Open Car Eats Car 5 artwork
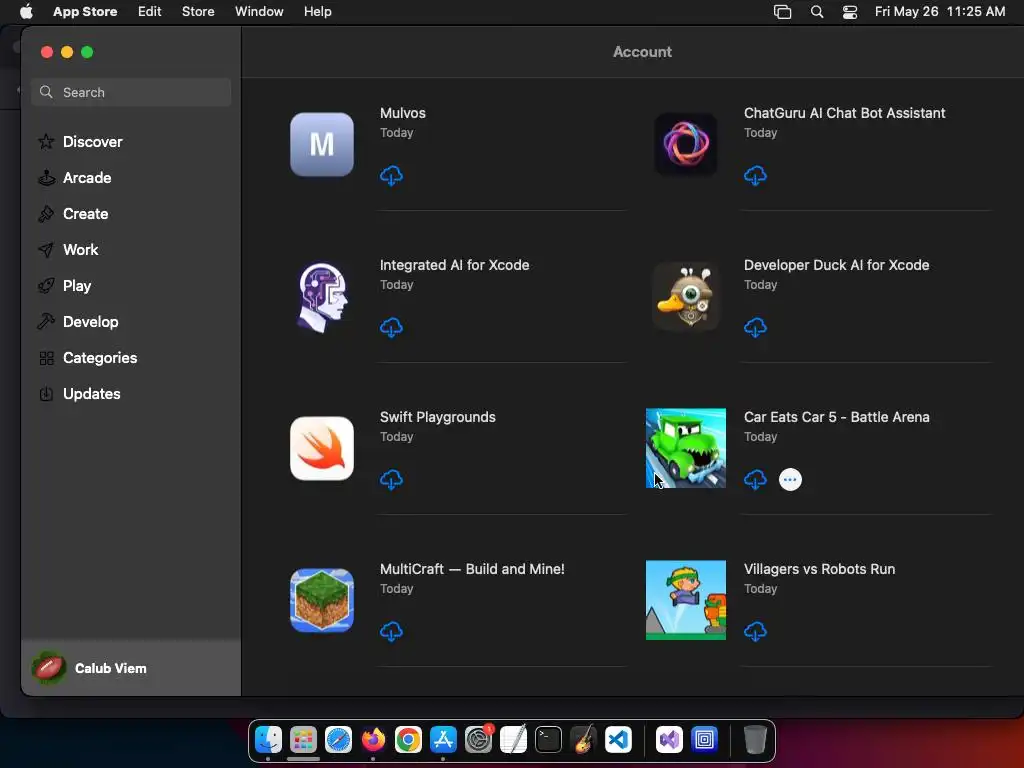 click(686, 448)
